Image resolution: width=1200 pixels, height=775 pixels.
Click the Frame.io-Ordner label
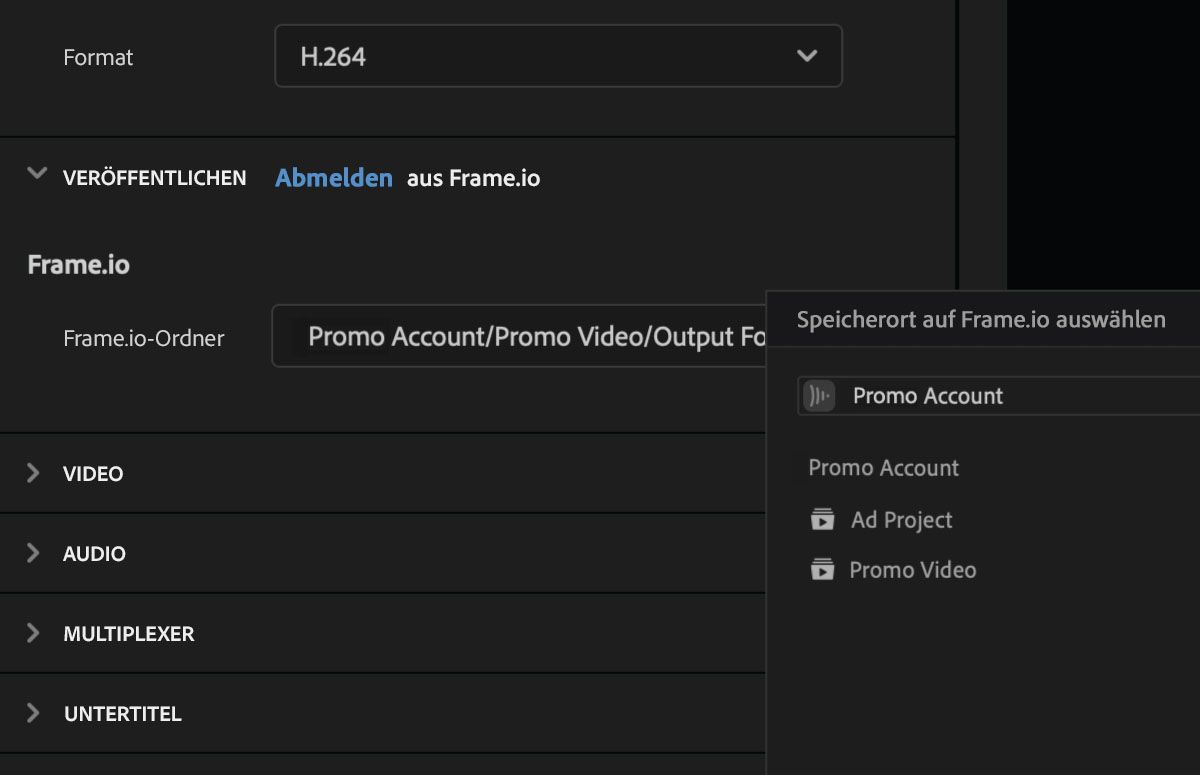(143, 338)
